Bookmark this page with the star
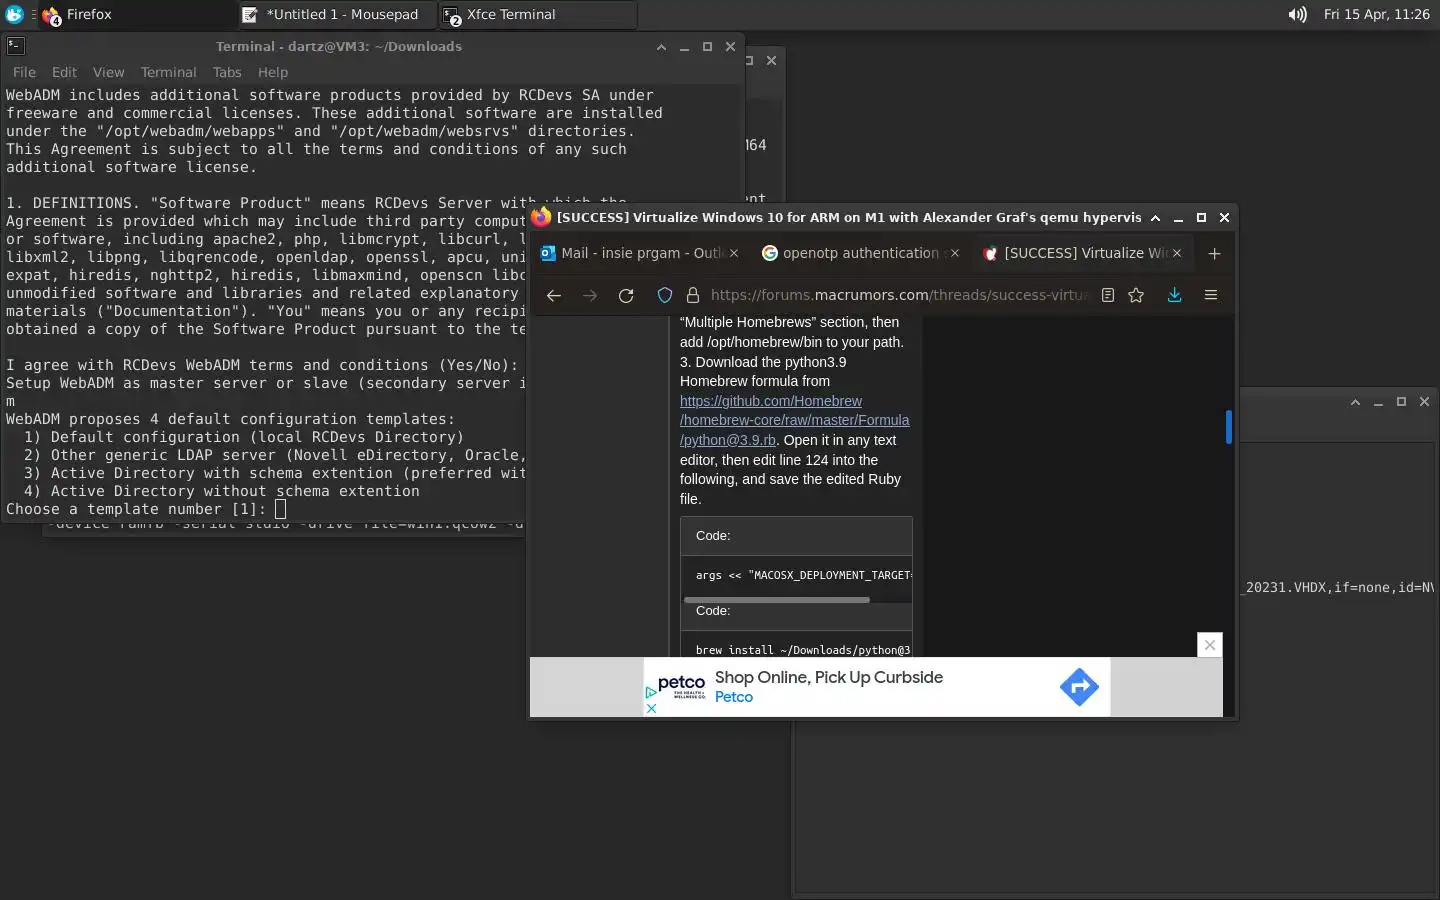The height and width of the screenshot is (900, 1440). coord(1136,295)
